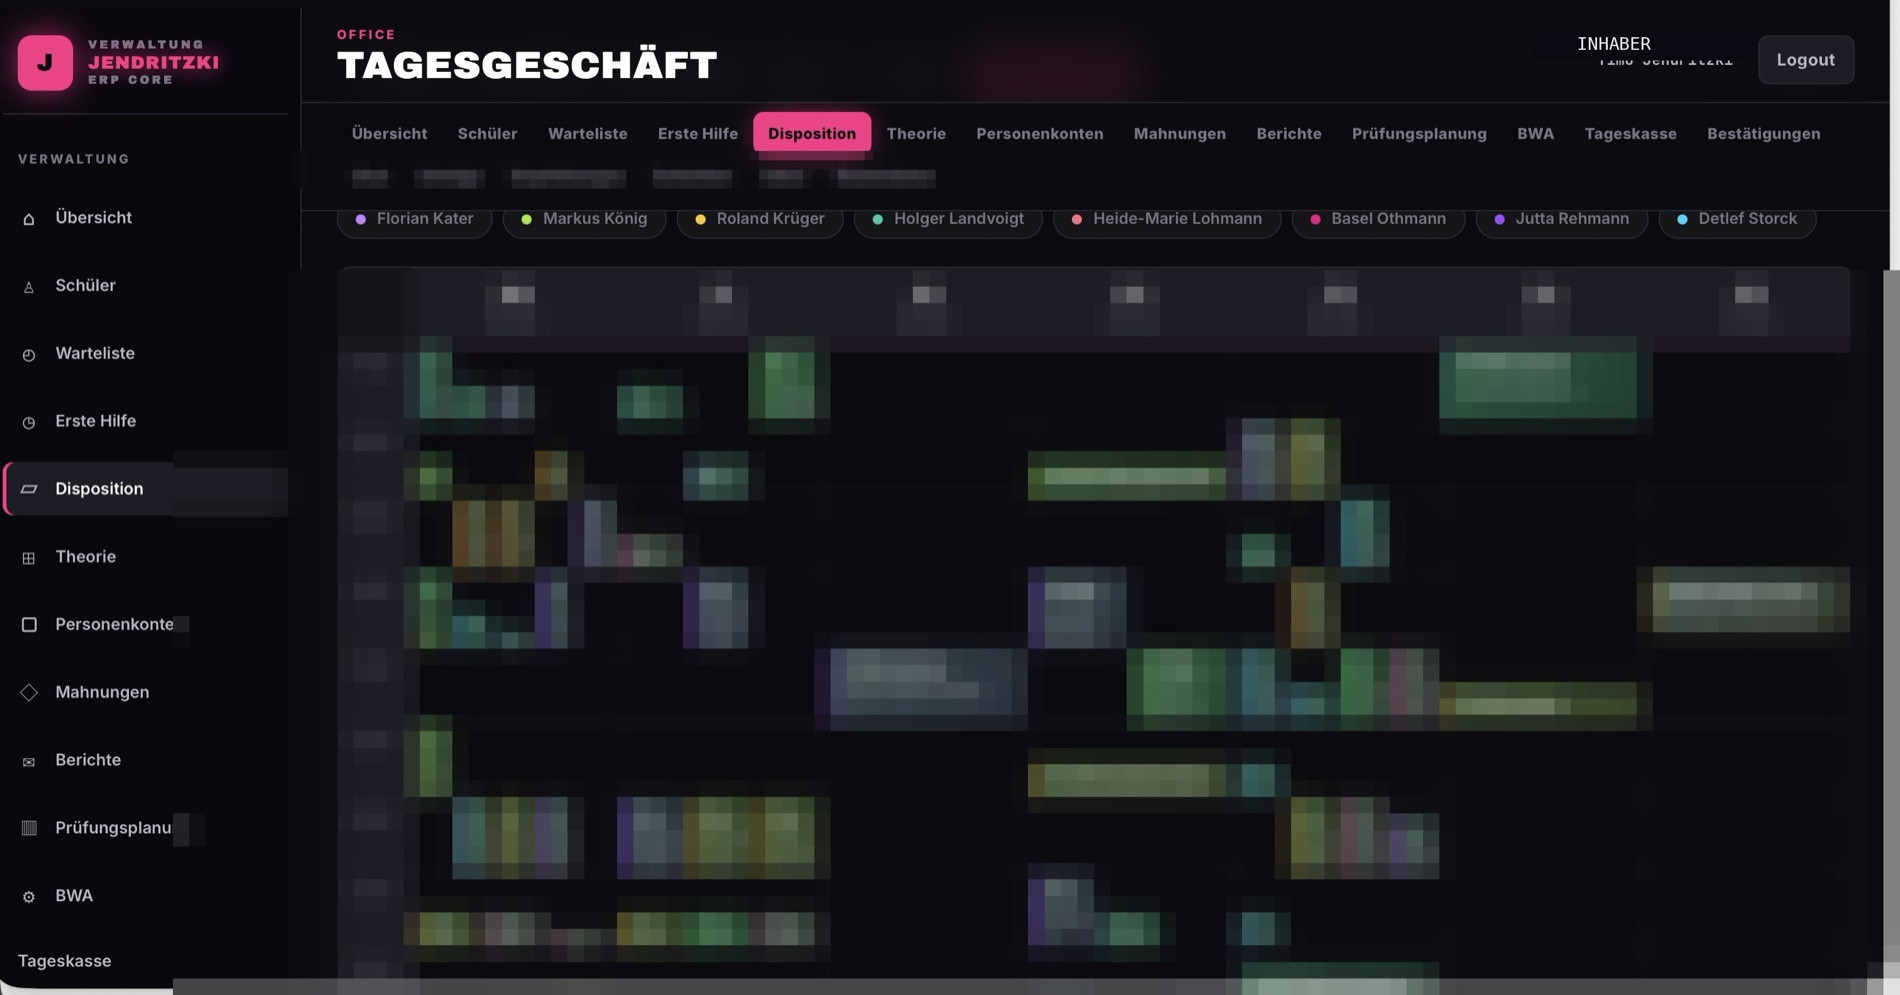Click the Schüler person icon in sidebar
Screen dimensions: 1900x995
coord(29,287)
